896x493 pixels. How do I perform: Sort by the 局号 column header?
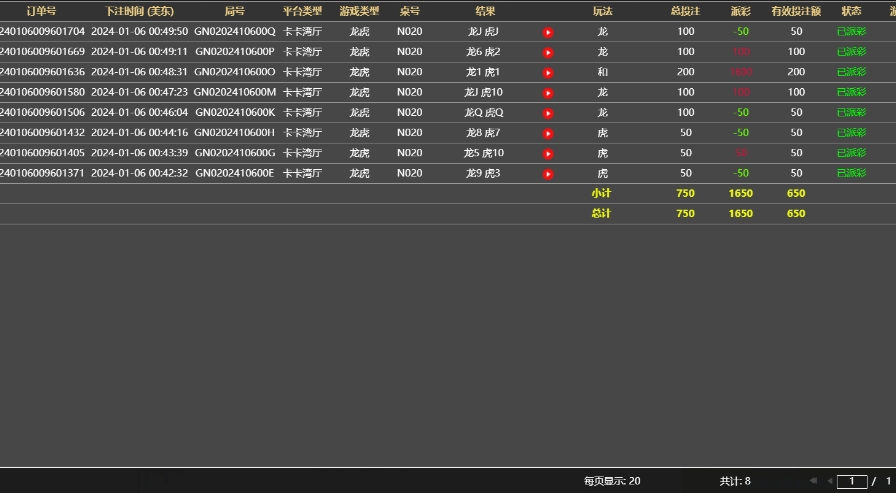pyautogui.click(x=234, y=11)
